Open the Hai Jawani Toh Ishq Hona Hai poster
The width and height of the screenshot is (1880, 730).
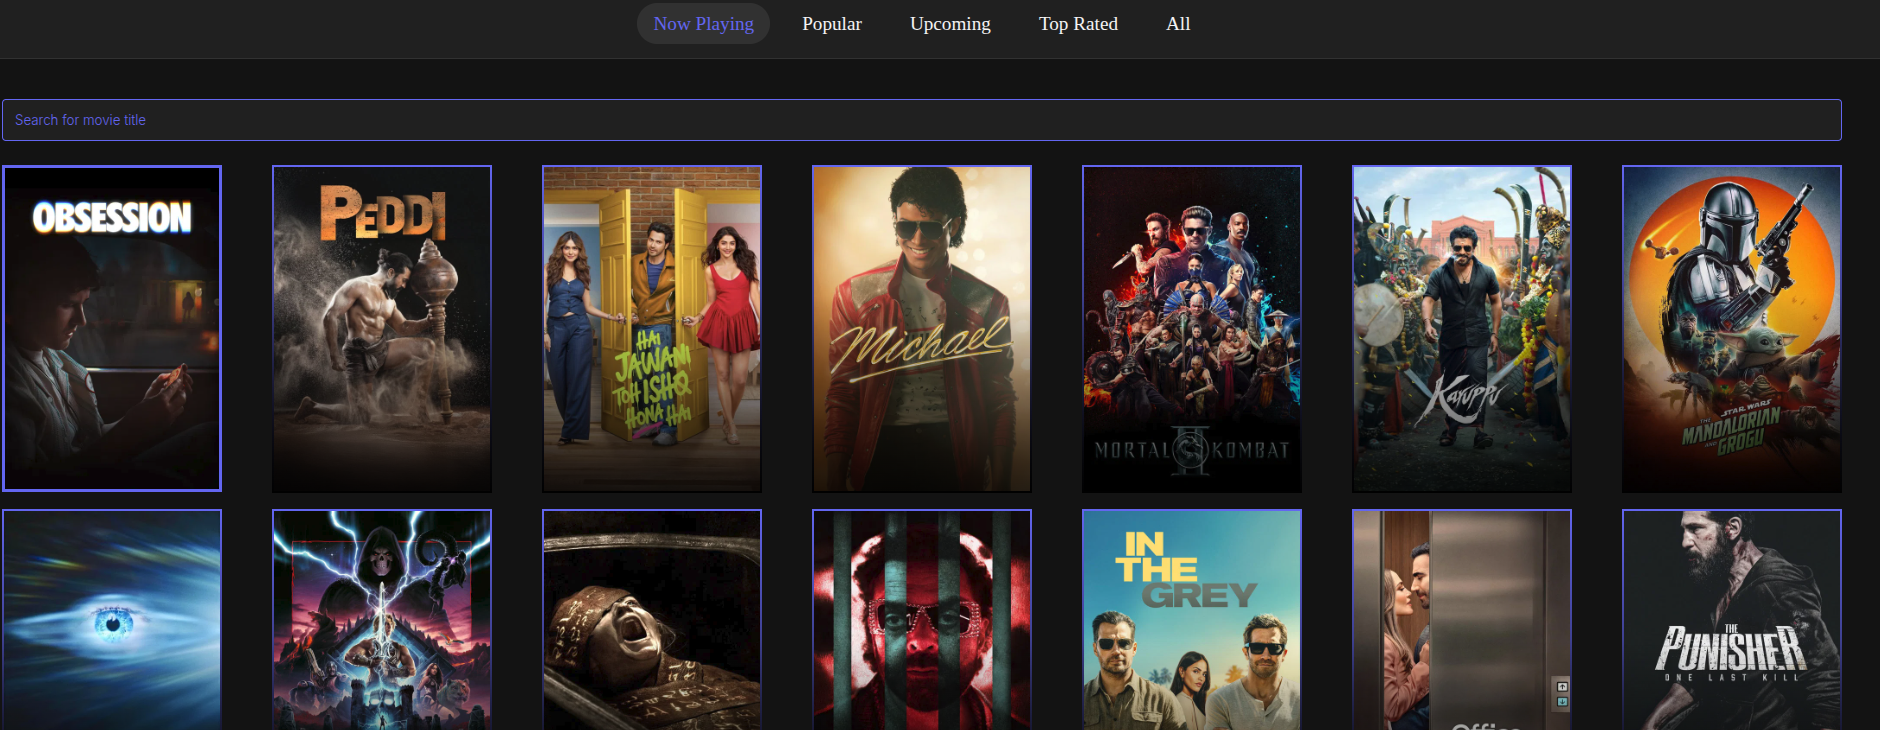click(x=652, y=328)
